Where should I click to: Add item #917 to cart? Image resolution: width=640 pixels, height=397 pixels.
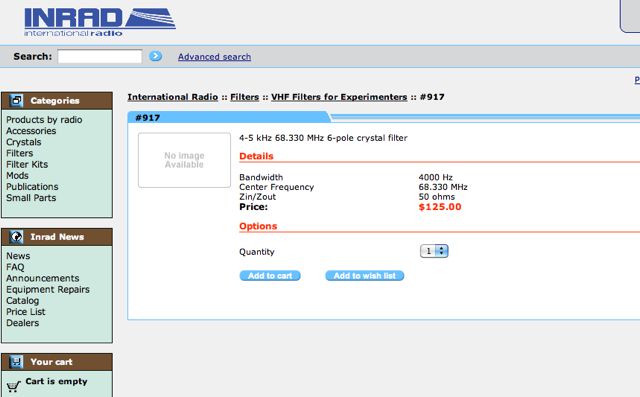point(270,276)
